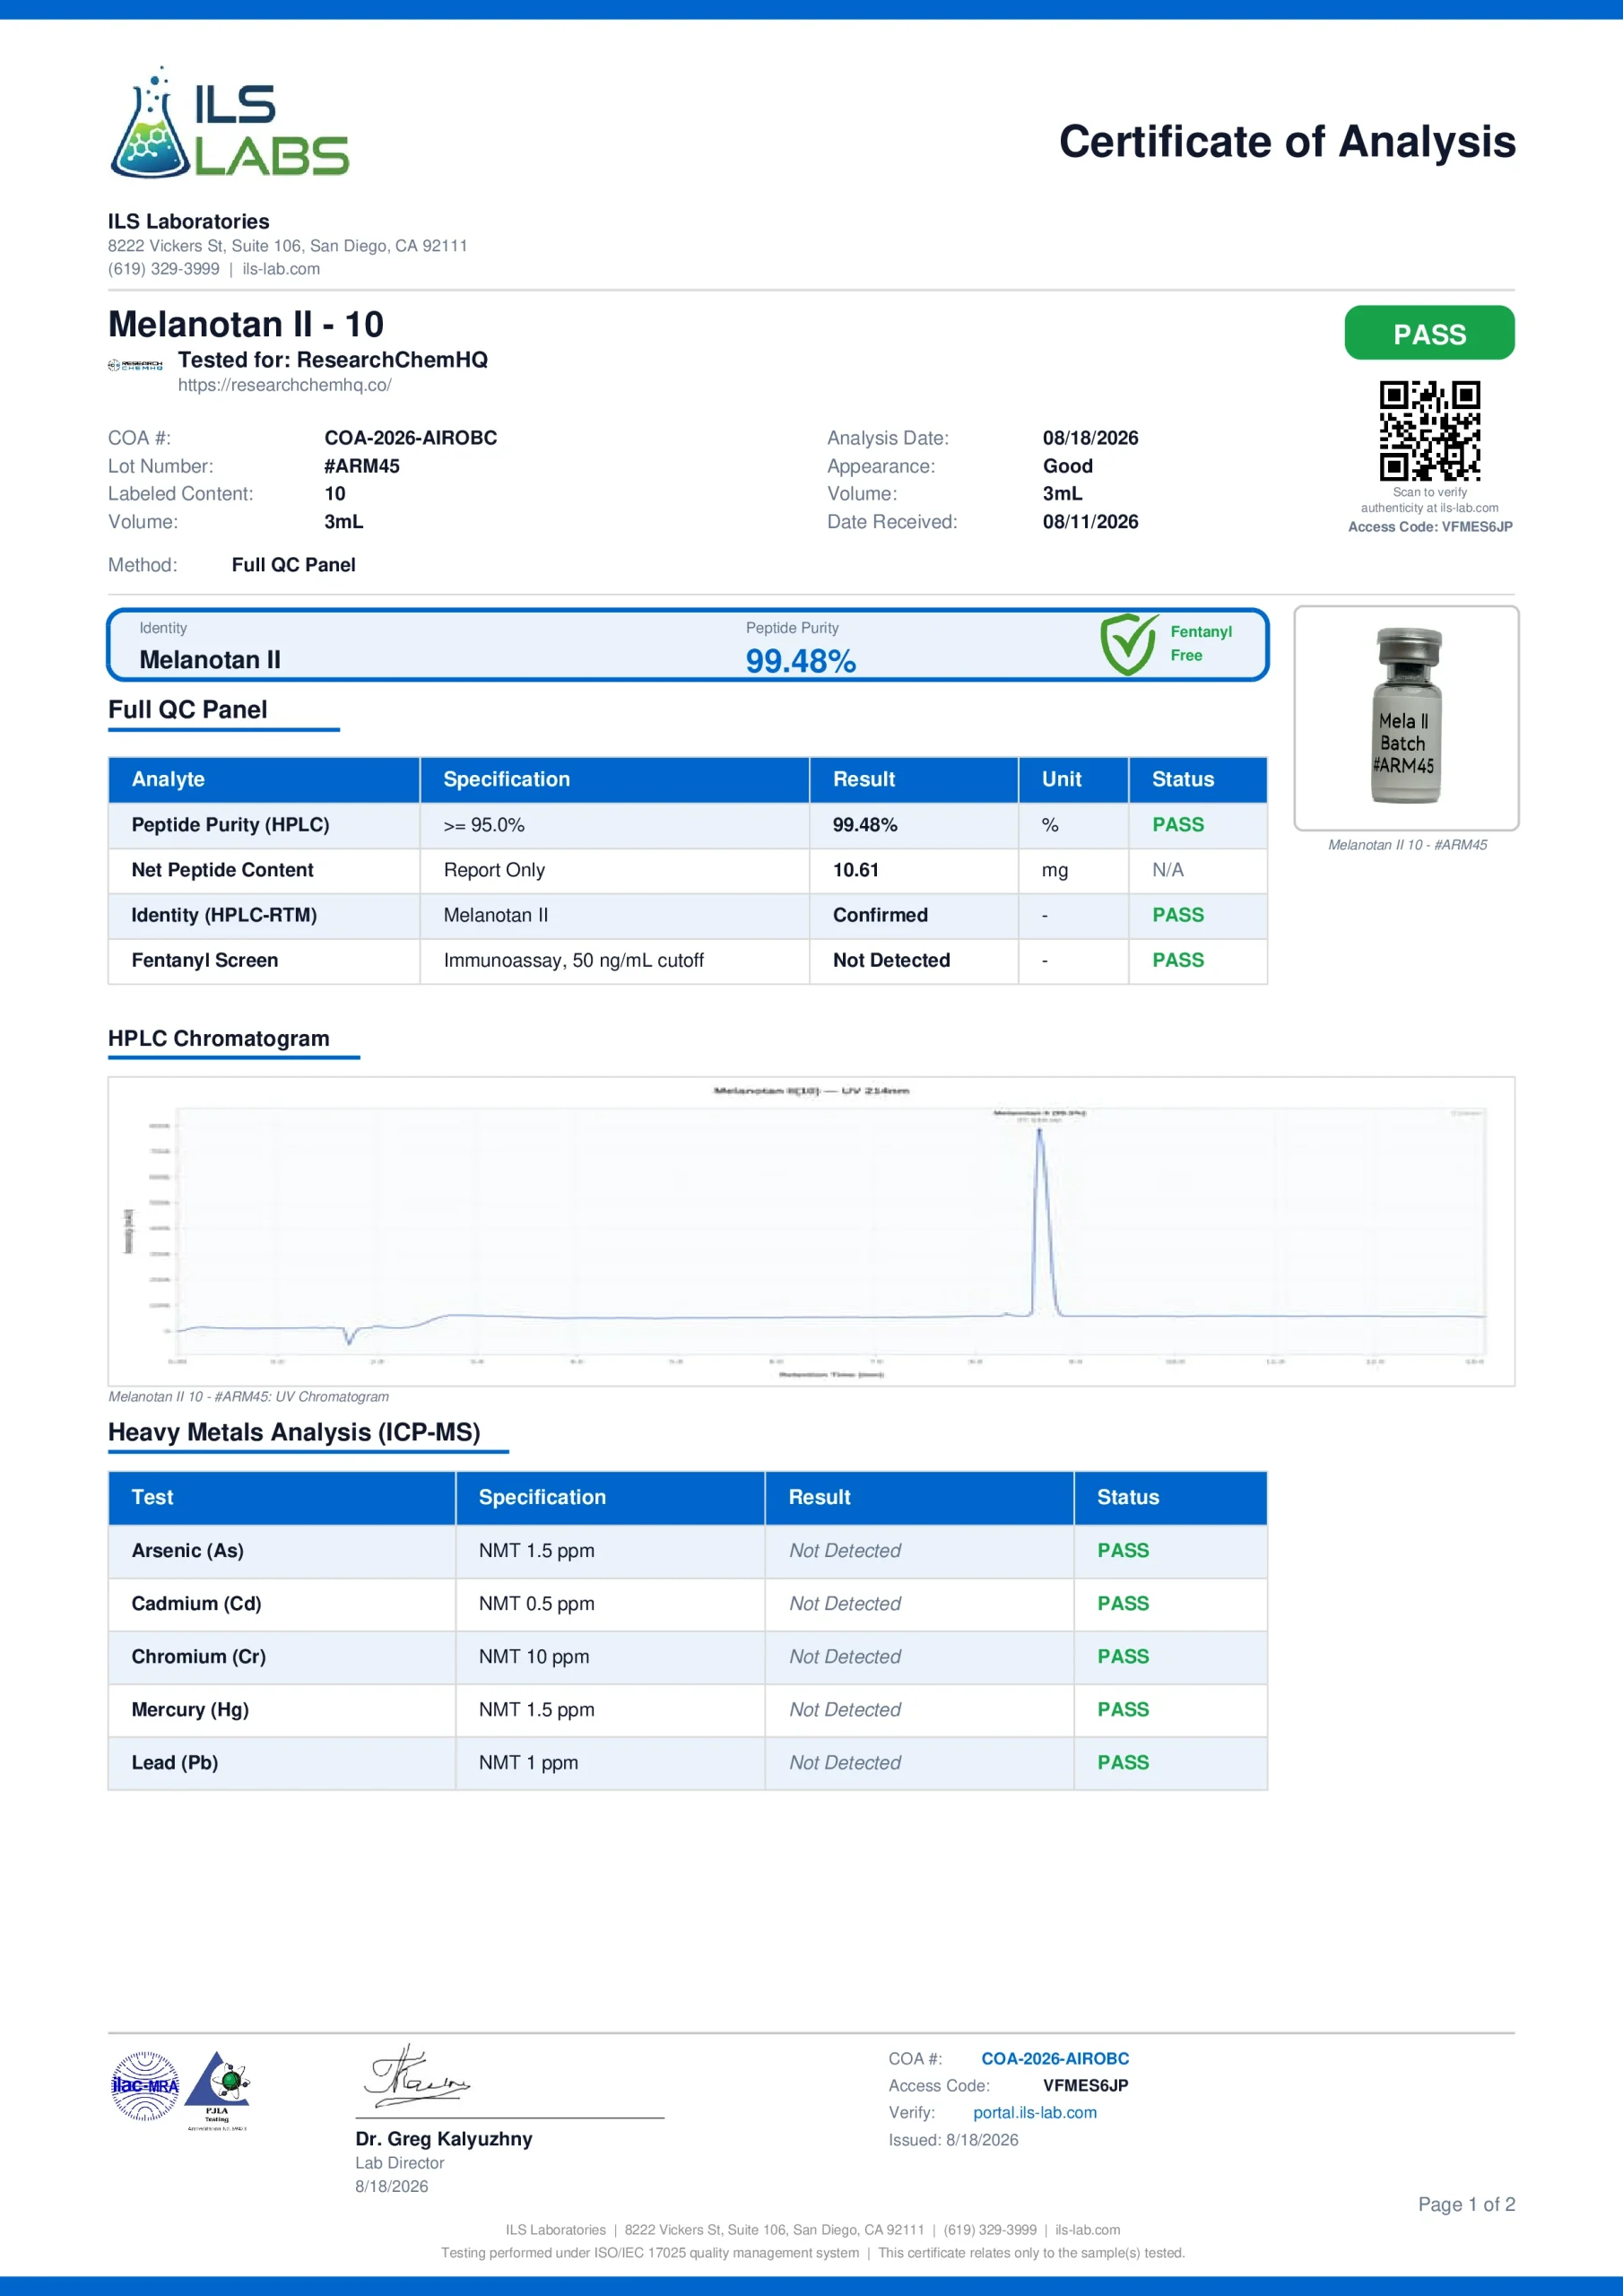
Task: Click the large blue '99.48%' purity value
Action: 800,661
